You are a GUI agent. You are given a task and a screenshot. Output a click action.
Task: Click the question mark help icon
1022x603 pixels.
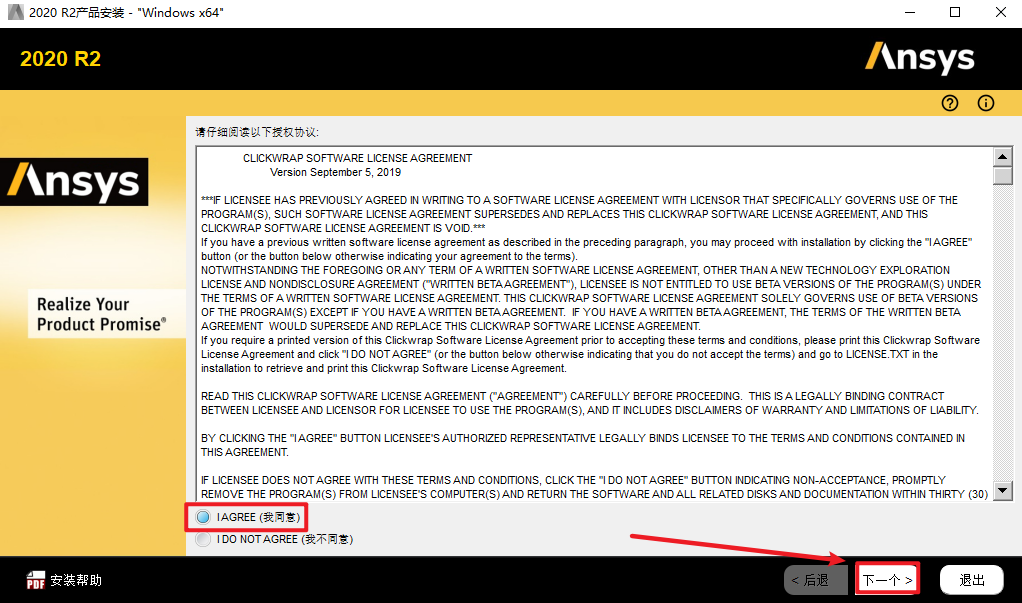[950, 103]
